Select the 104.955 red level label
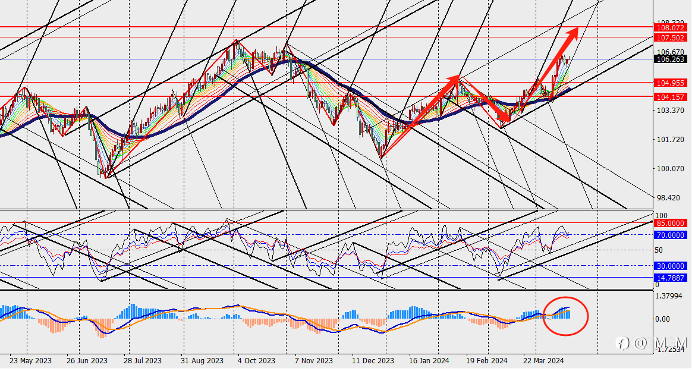This screenshot has width=695, height=370. 670,83
